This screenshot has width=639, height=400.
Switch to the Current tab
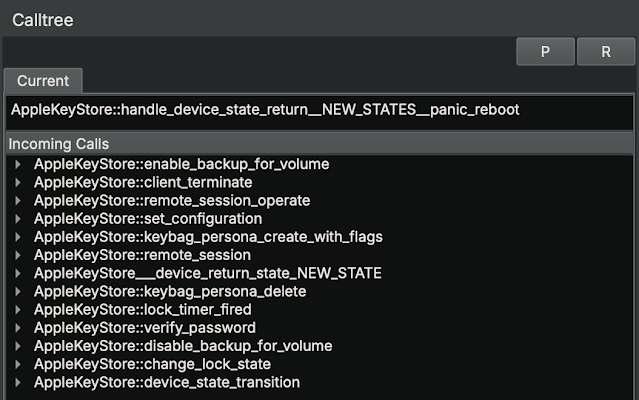[x=43, y=81]
